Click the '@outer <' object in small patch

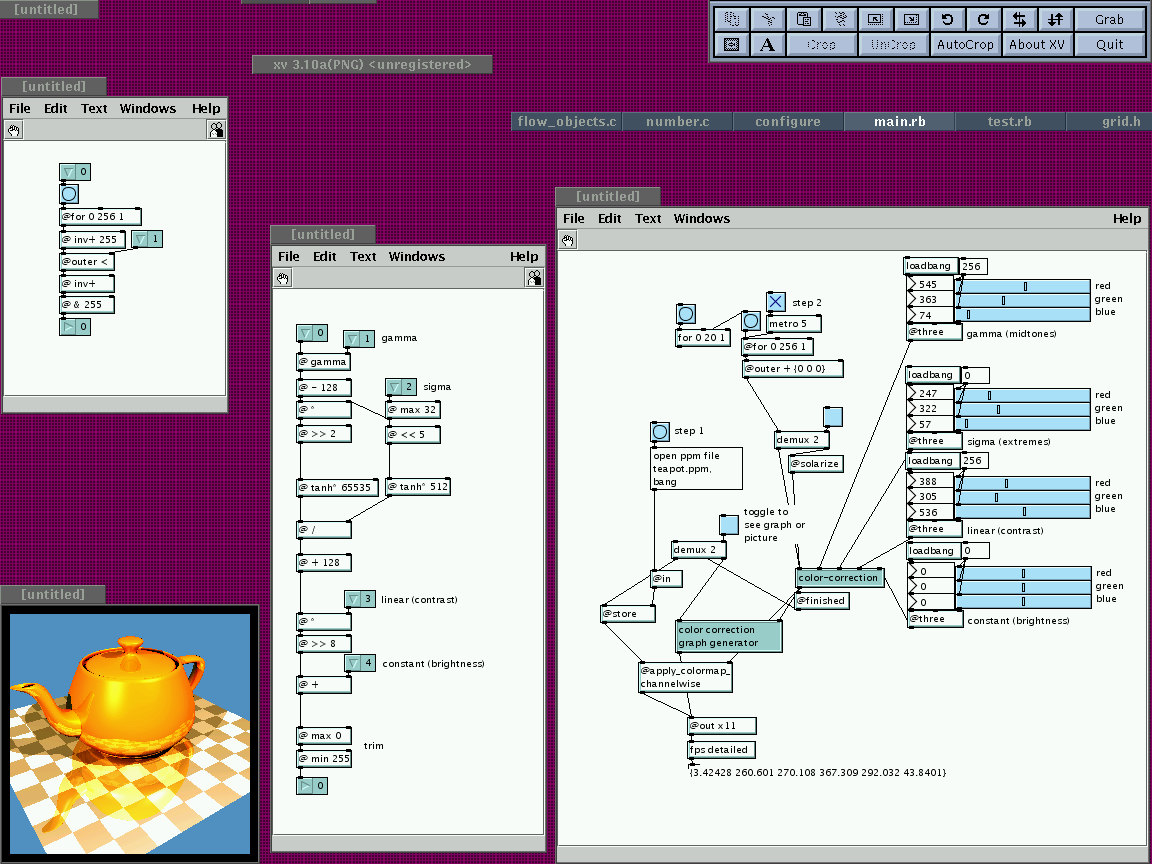tap(87, 262)
